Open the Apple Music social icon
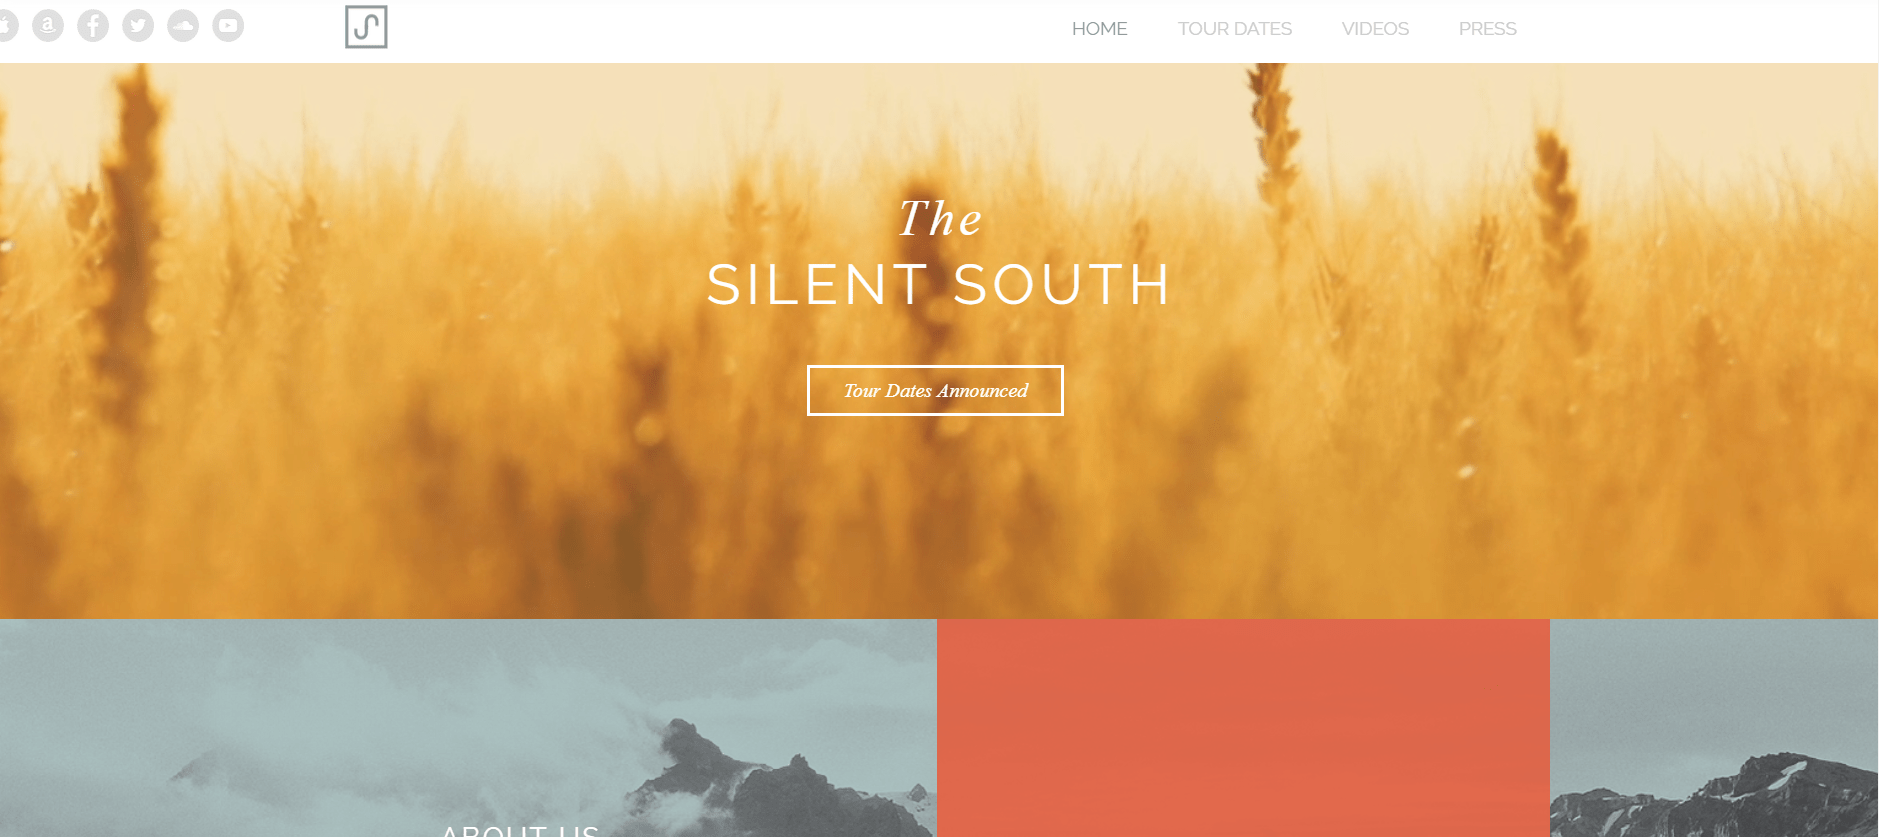The width and height of the screenshot is (1879, 837). (x=6, y=26)
